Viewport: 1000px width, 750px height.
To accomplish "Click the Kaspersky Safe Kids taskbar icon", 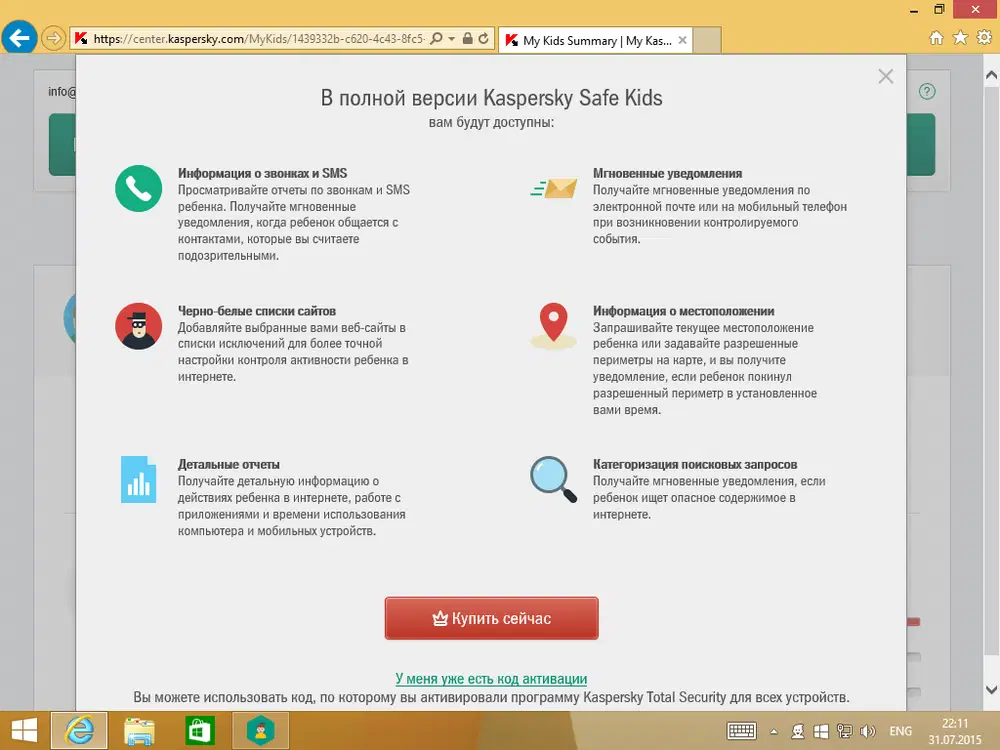I will 261,731.
